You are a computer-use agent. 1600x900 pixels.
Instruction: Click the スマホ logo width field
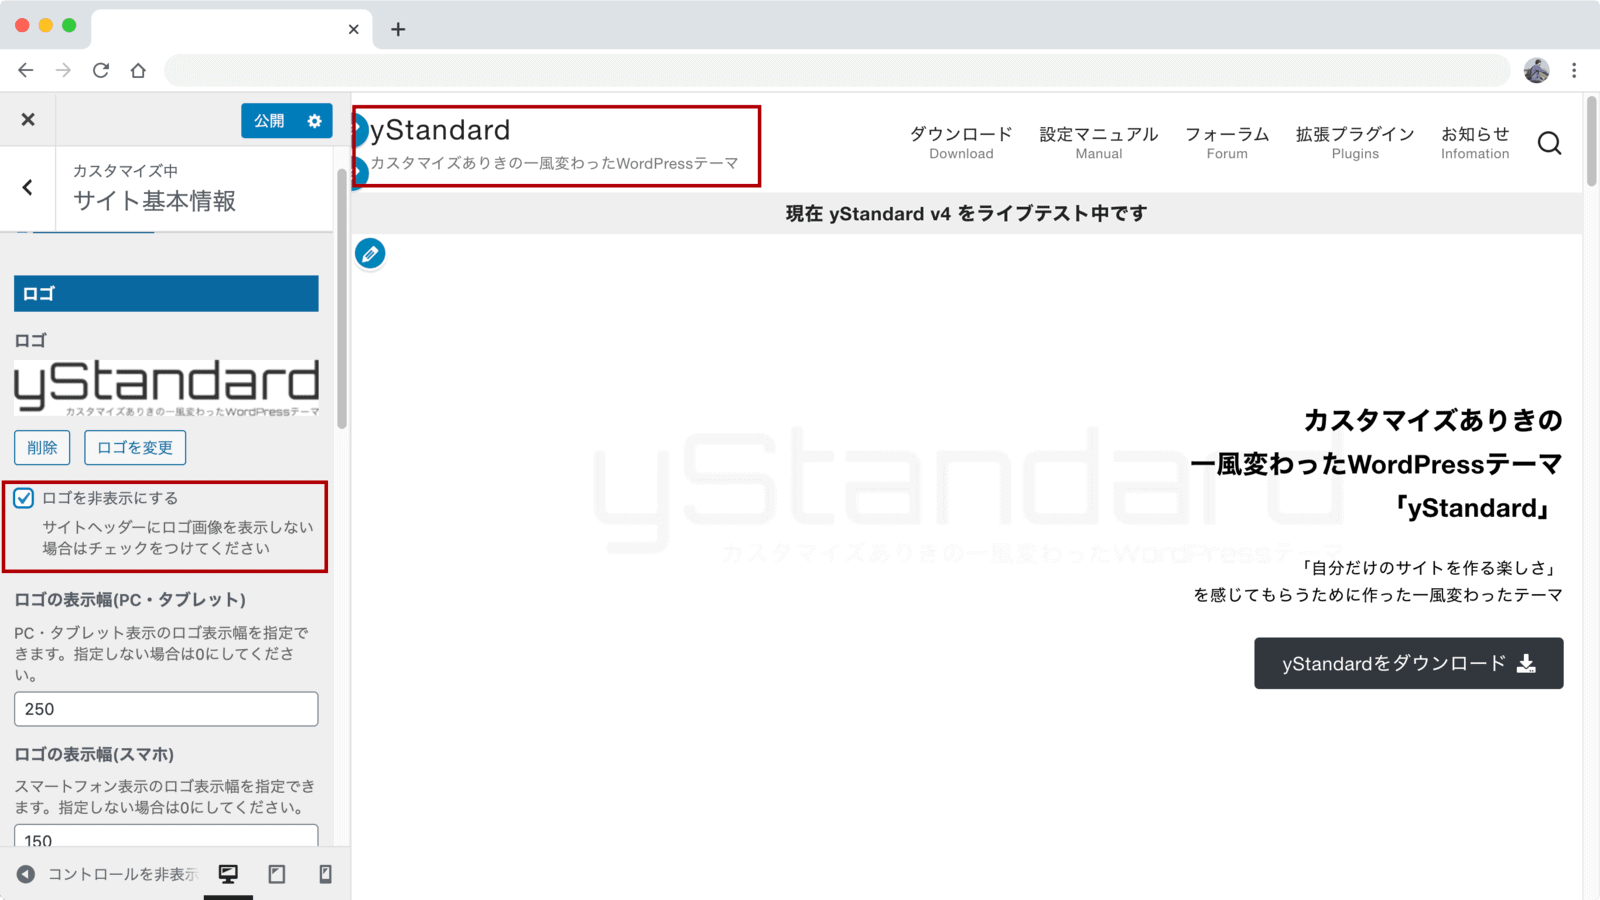(166, 836)
